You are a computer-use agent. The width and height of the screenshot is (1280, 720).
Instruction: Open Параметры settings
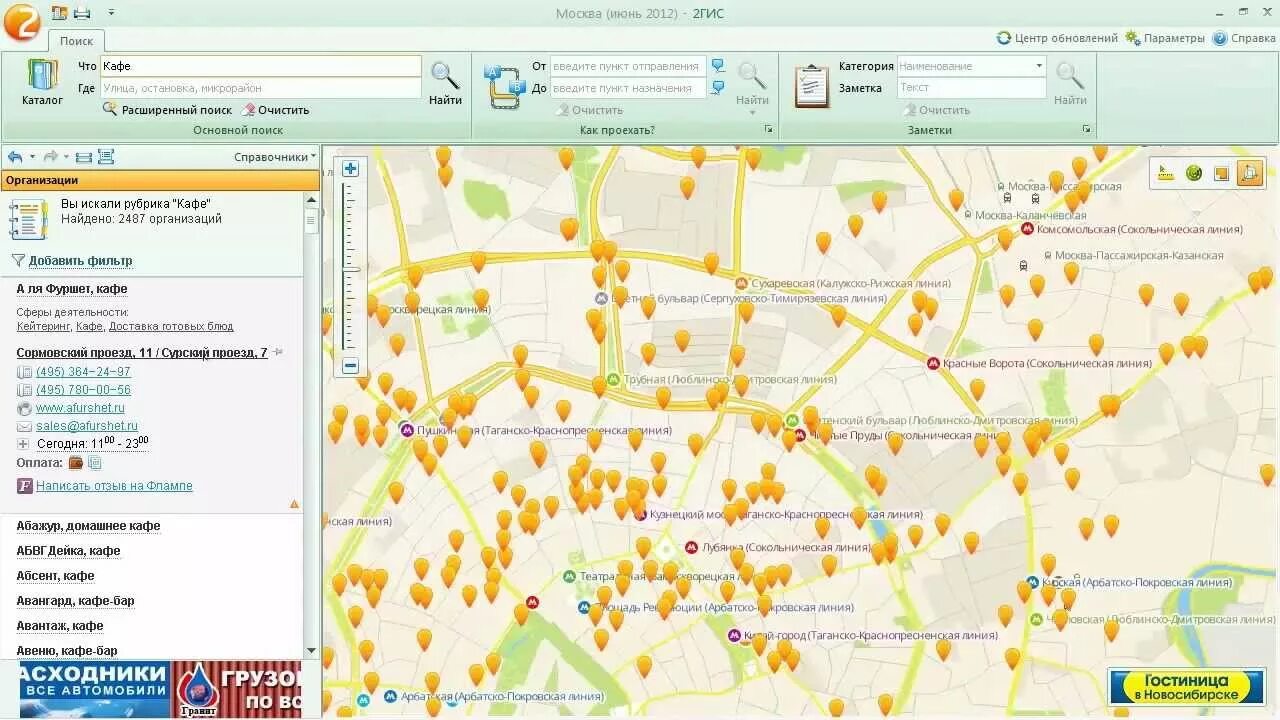click(1165, 38)
